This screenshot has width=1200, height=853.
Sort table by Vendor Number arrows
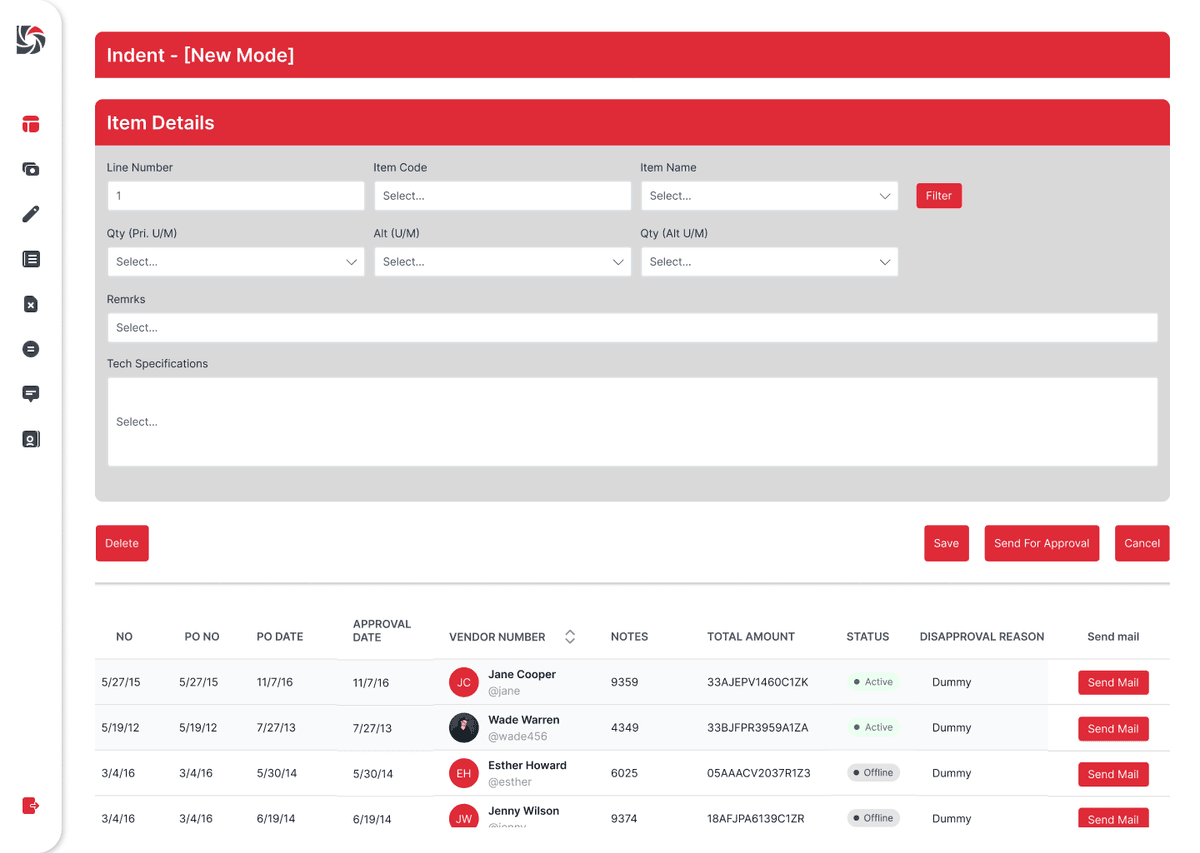570,637
